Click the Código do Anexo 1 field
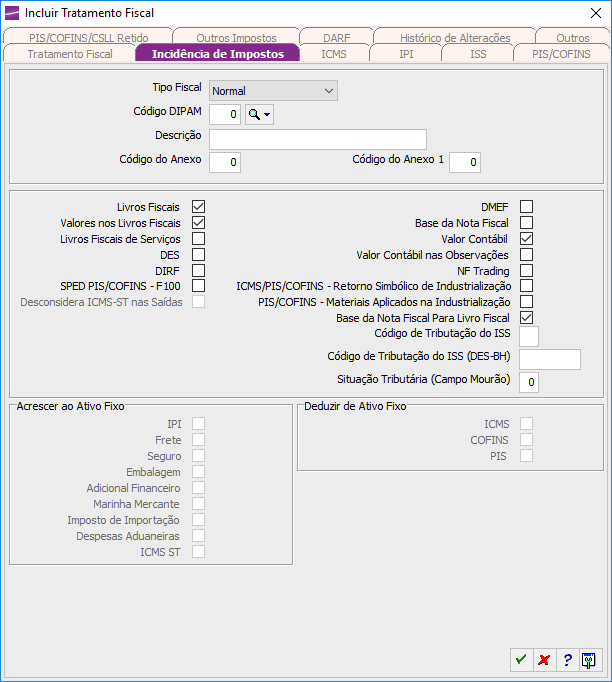Screen dimensions: 612x682 coord(465,162)
